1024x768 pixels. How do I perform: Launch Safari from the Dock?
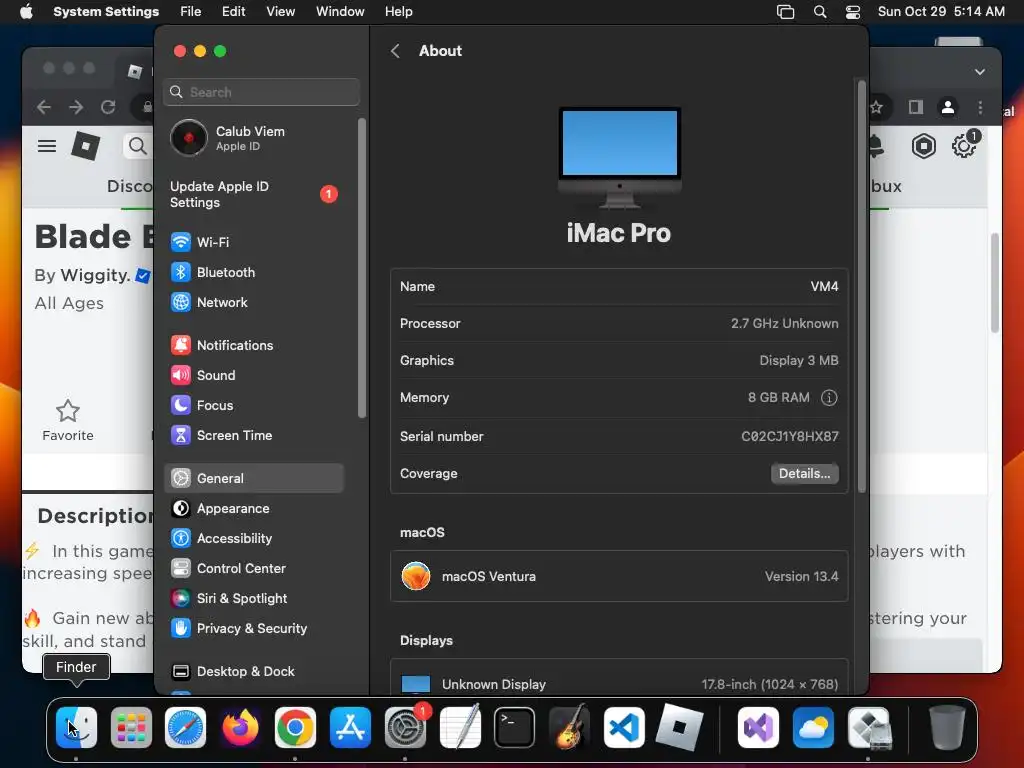coord(185,728)
